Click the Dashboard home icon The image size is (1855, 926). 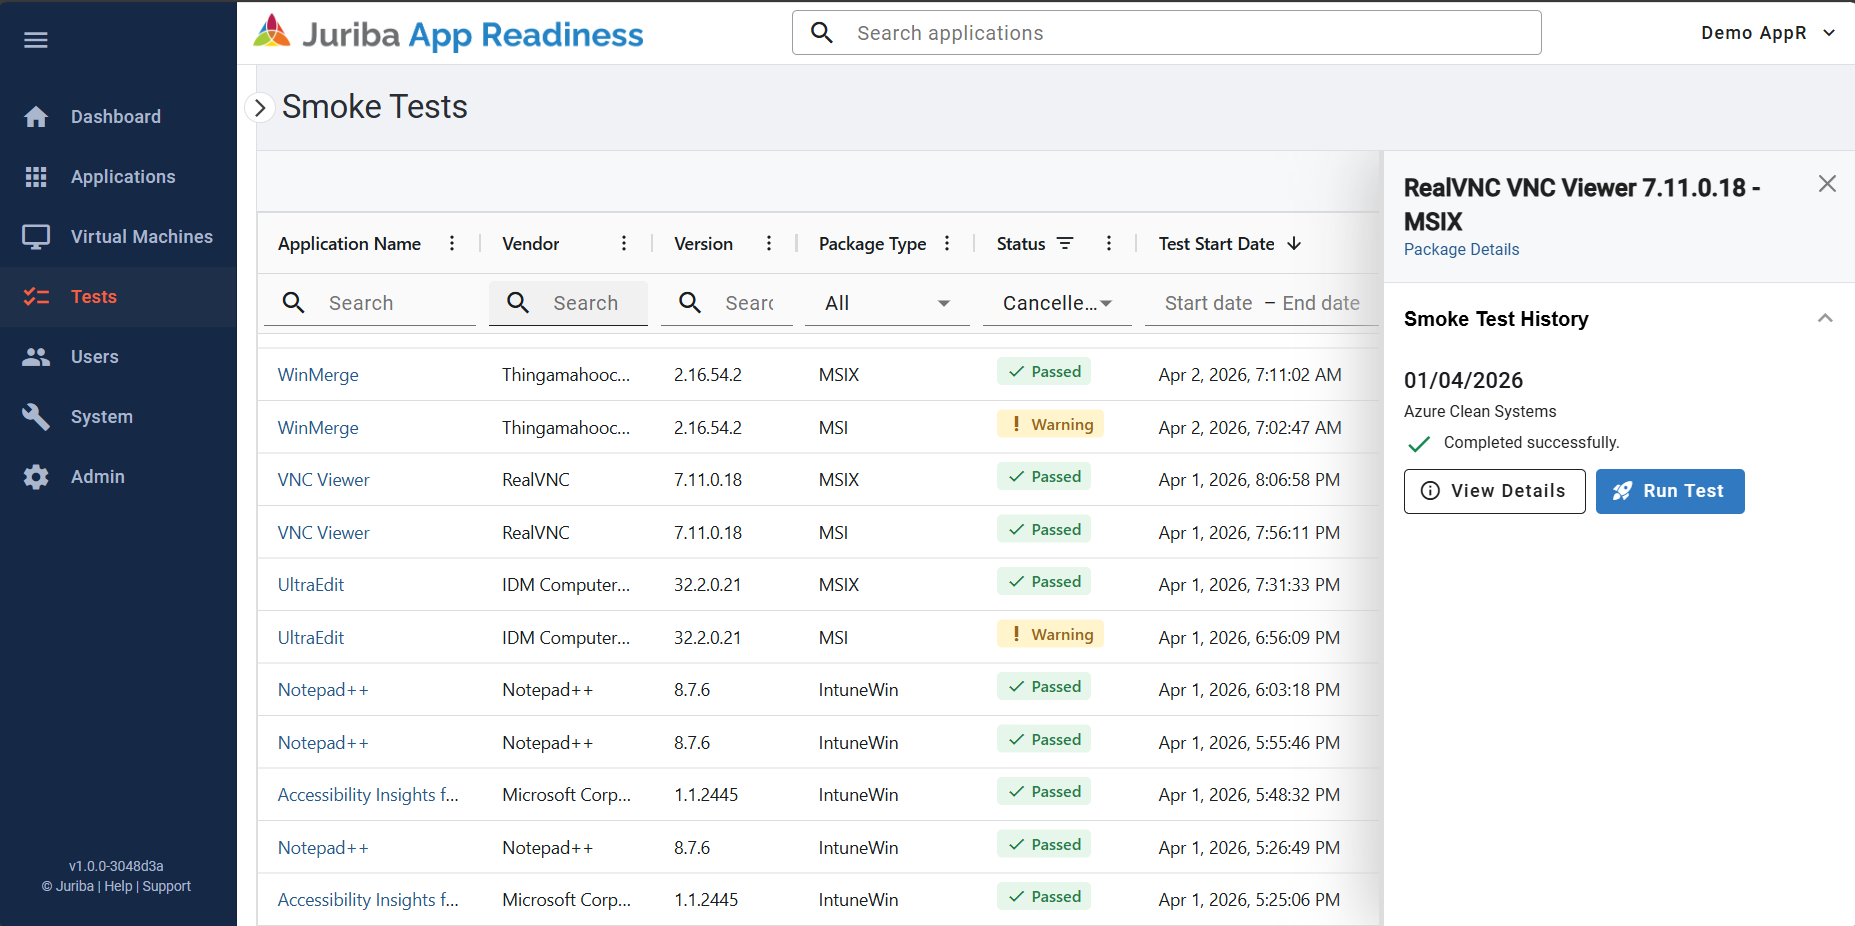pyautogui.click(x=36, y=117)
